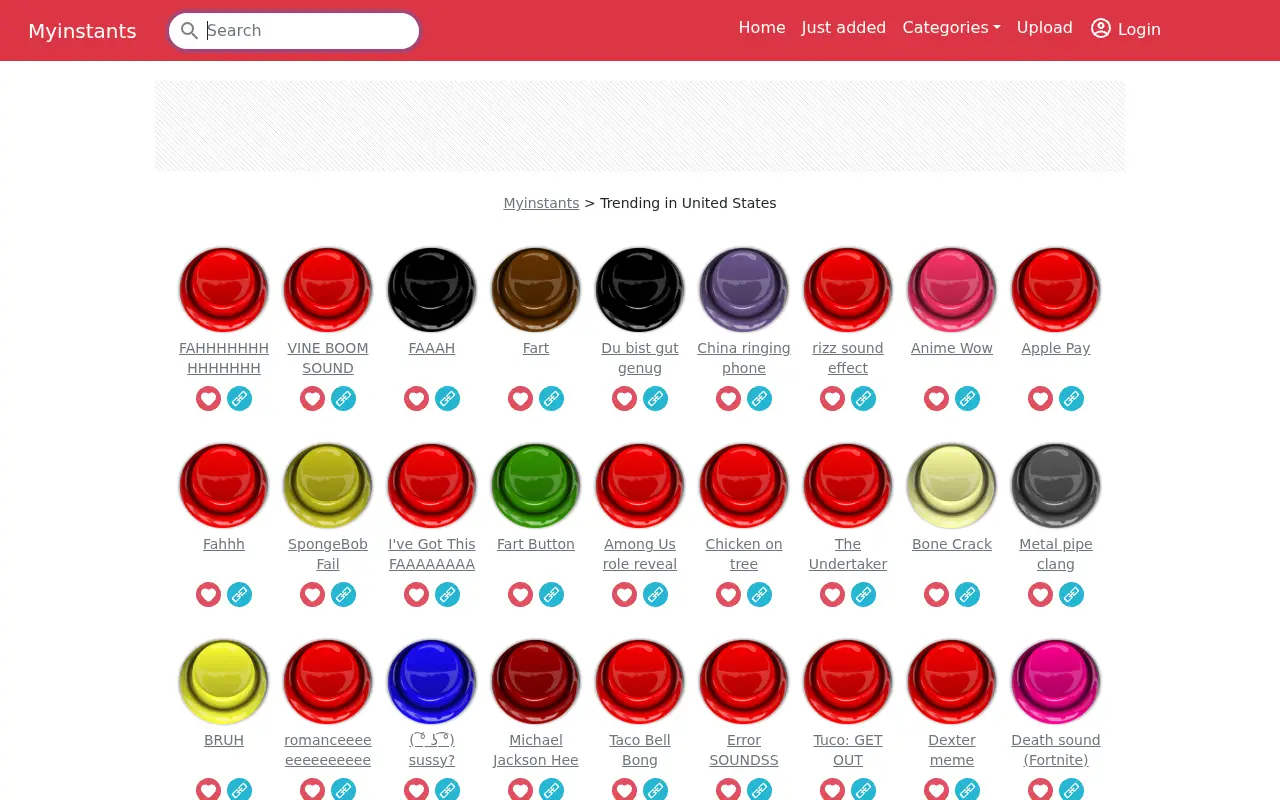Play the yellow SpongeBob Fail button
Screen dimensions: 1280x800
328,485
